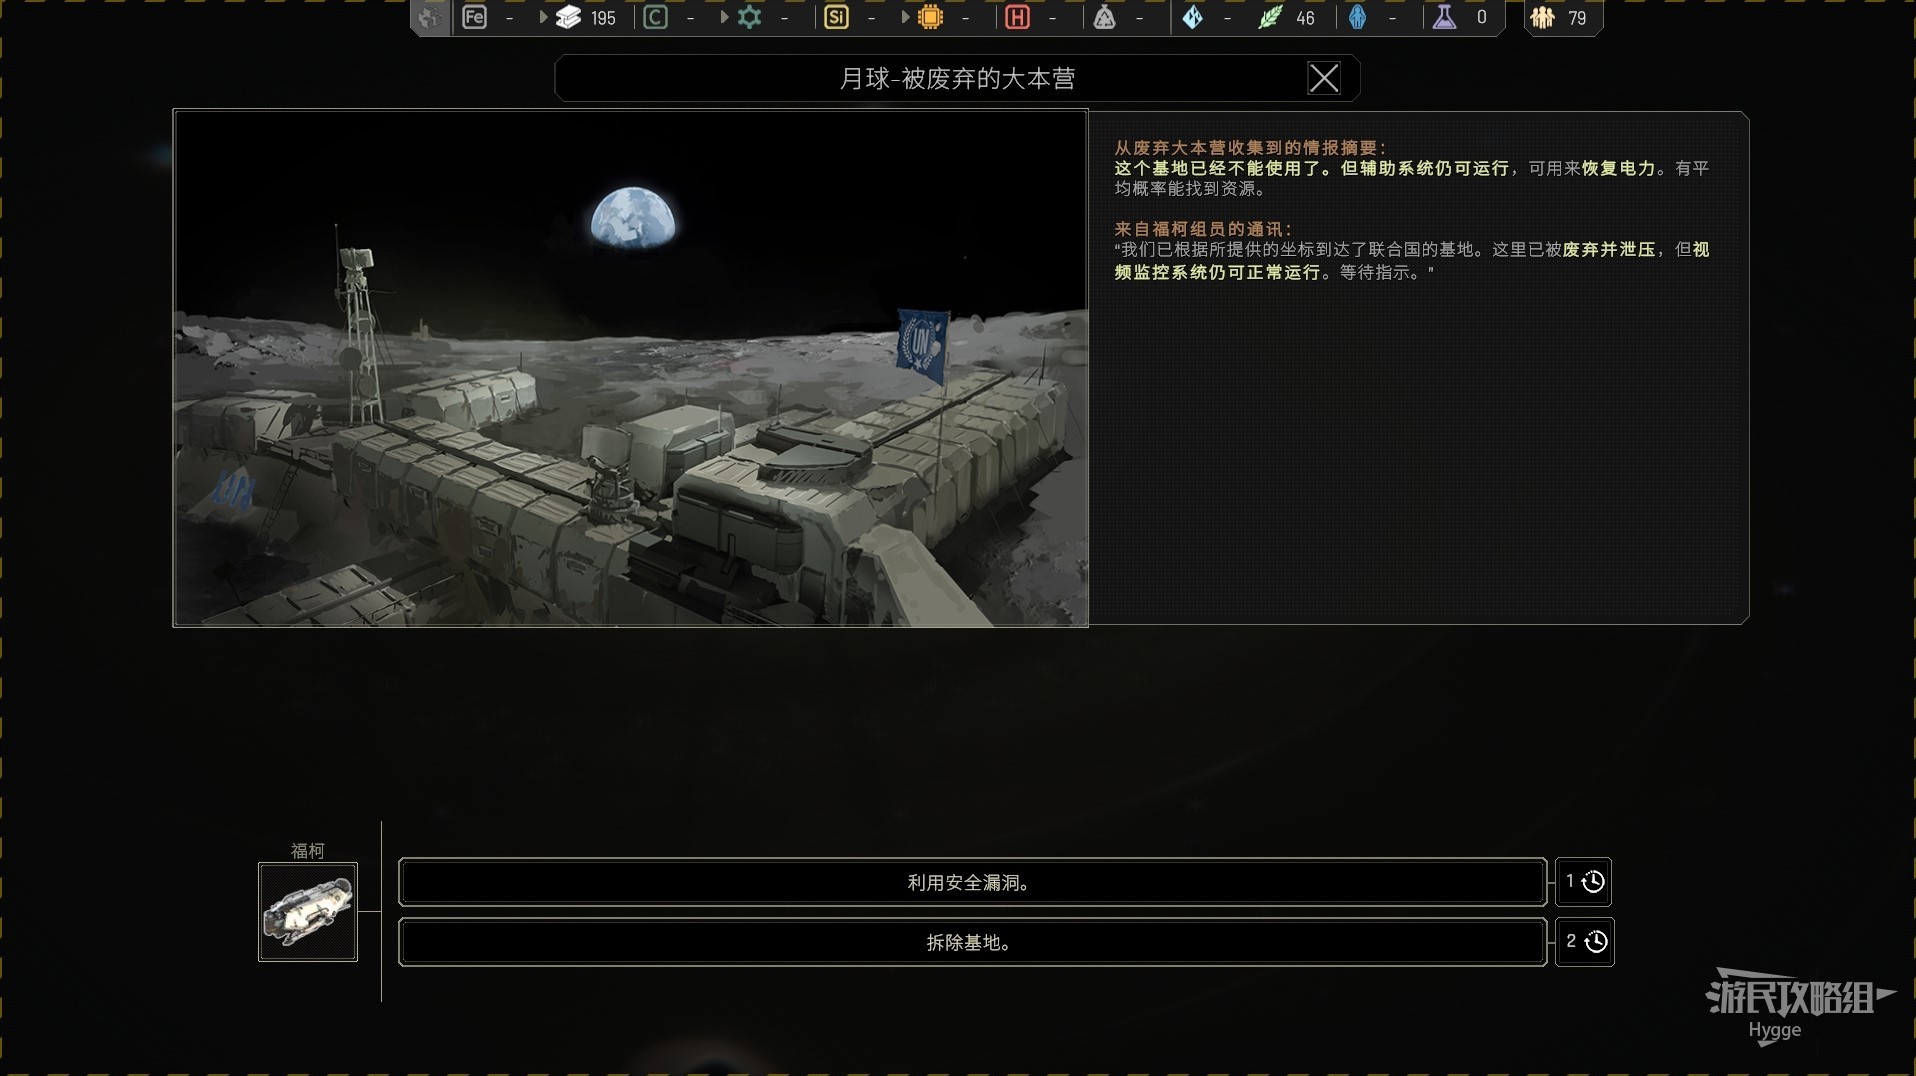
Task: Click the arrow between carbon and gear
Action: click(x=724, y=17)
